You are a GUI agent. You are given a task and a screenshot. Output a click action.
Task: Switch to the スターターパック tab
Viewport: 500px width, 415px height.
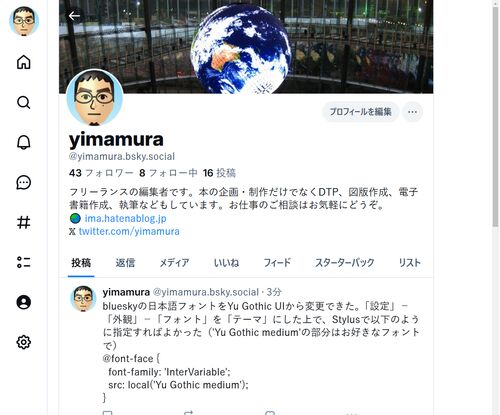[x=345, y=263]
